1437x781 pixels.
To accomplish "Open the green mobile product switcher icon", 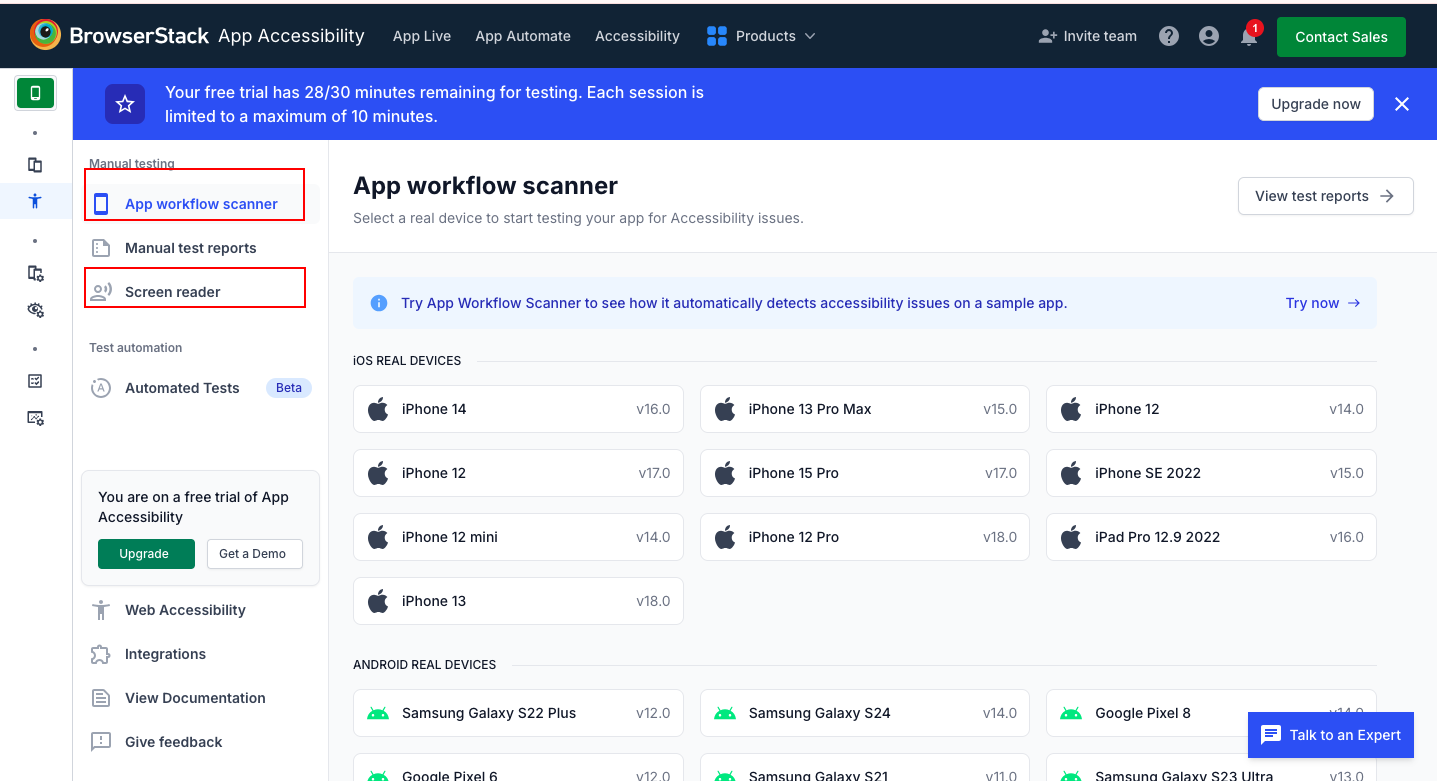I will pos(35,93).
